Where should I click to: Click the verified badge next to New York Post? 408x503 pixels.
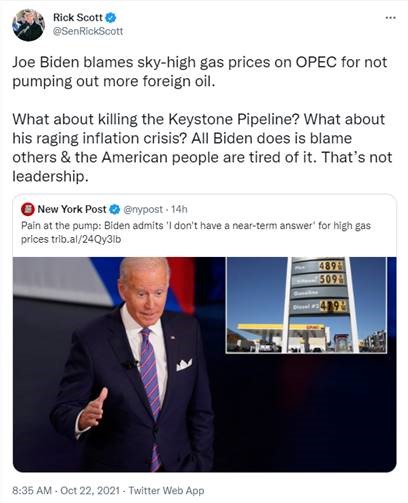(115, 209)
